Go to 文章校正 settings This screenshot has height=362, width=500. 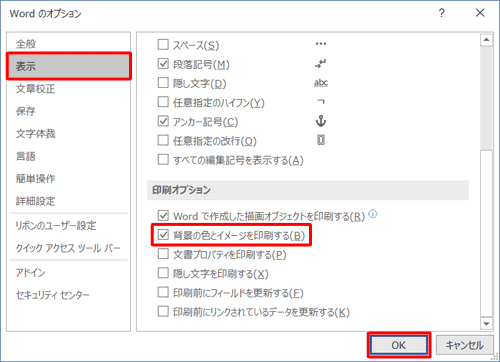[36, 89]
